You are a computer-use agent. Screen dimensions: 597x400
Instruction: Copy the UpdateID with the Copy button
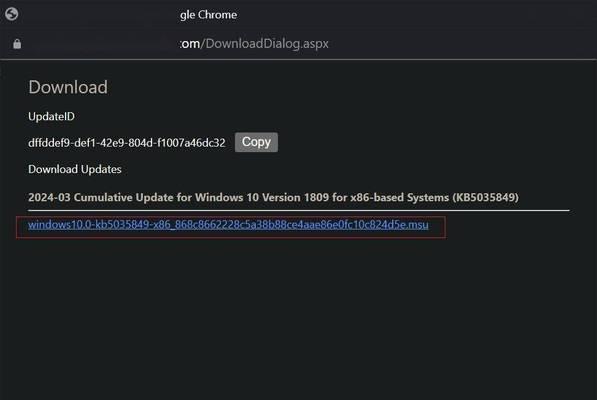click(x=256, y=142)
